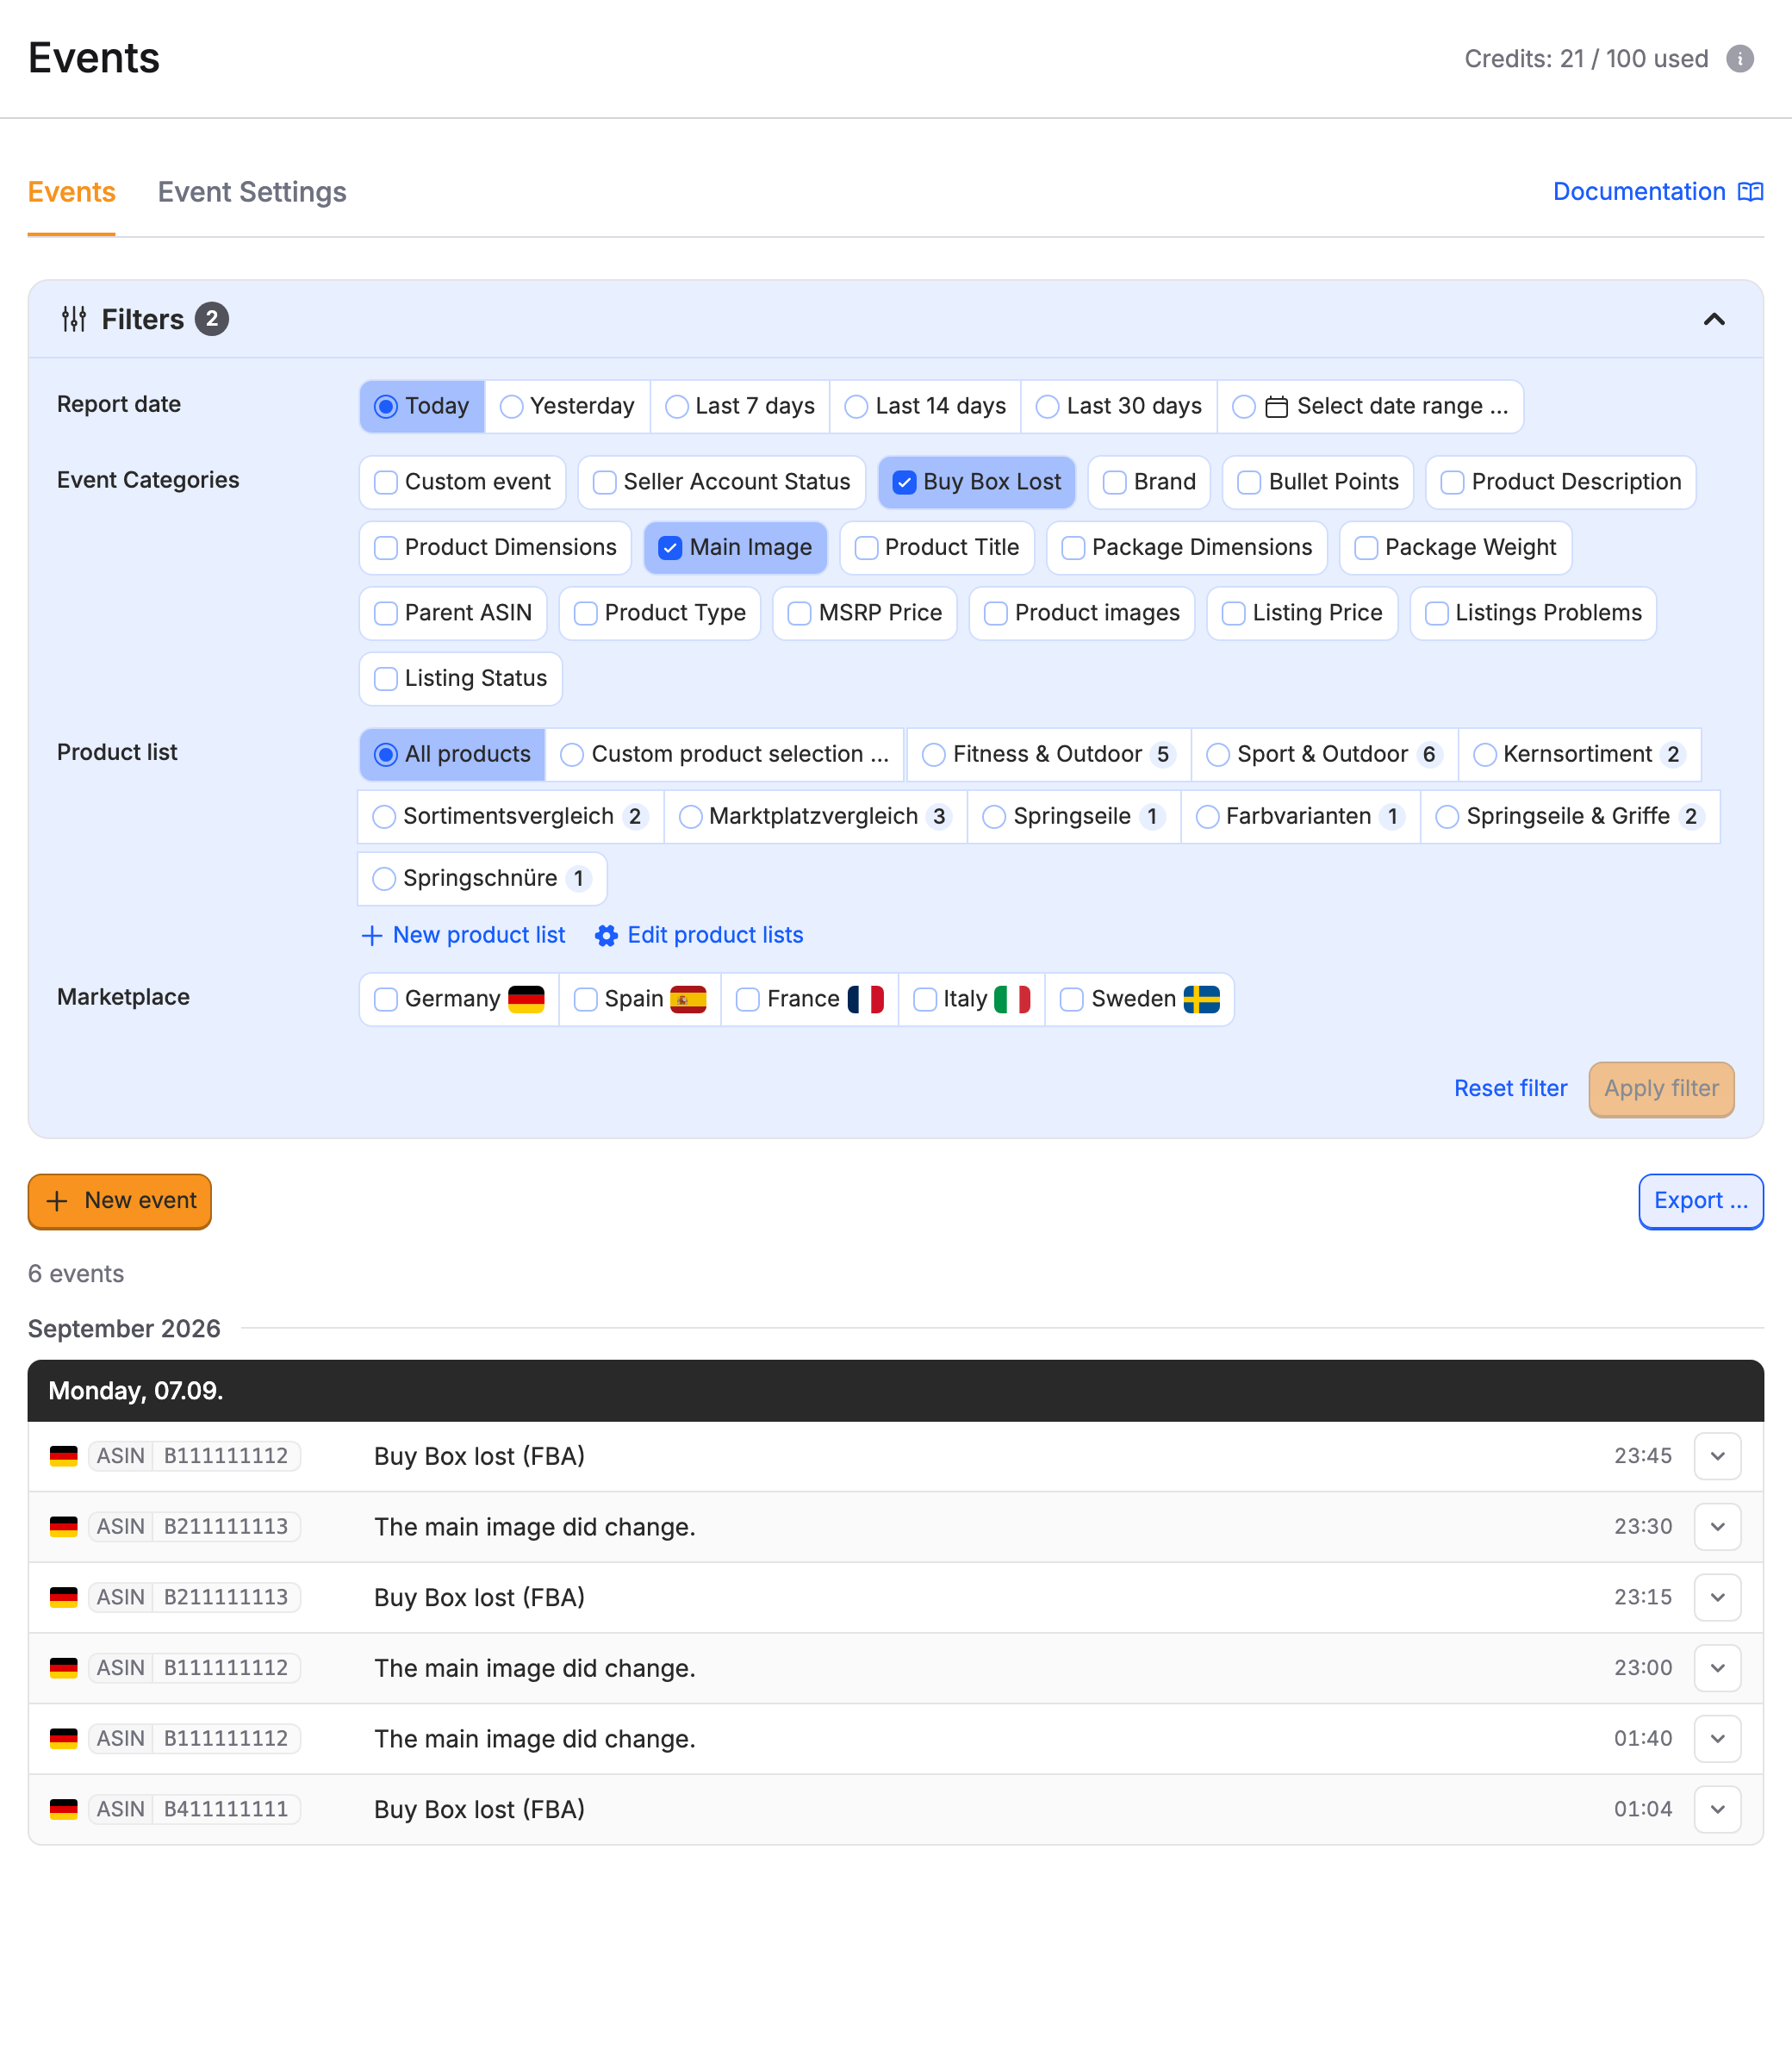
Task: Click the gear icon for Edit product lists
Action: pyautogui.click(x=606, y=935)
